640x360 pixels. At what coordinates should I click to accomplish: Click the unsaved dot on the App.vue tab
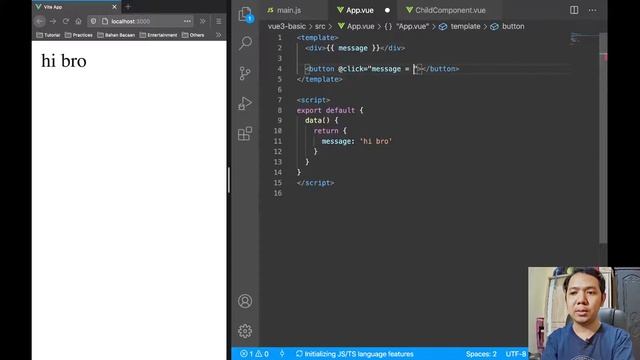pos(387,10)
